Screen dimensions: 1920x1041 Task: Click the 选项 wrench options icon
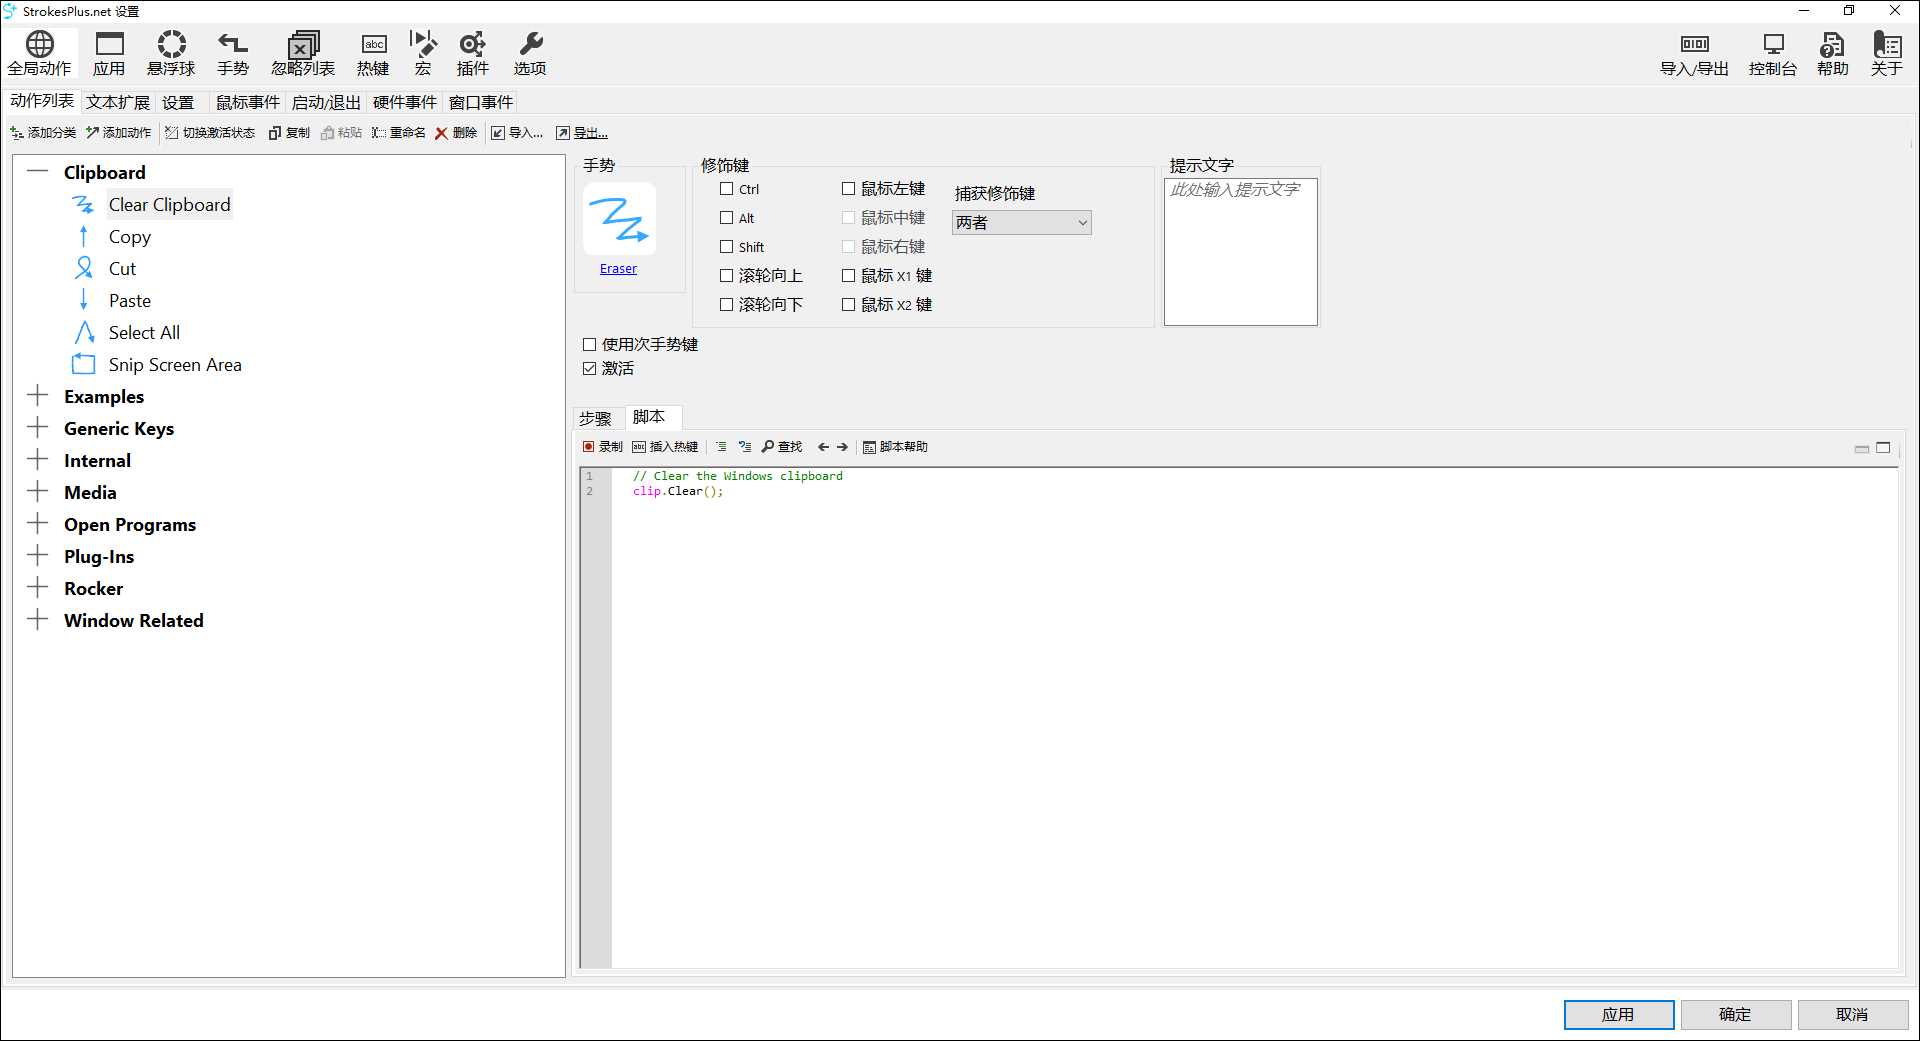[530, 53]
